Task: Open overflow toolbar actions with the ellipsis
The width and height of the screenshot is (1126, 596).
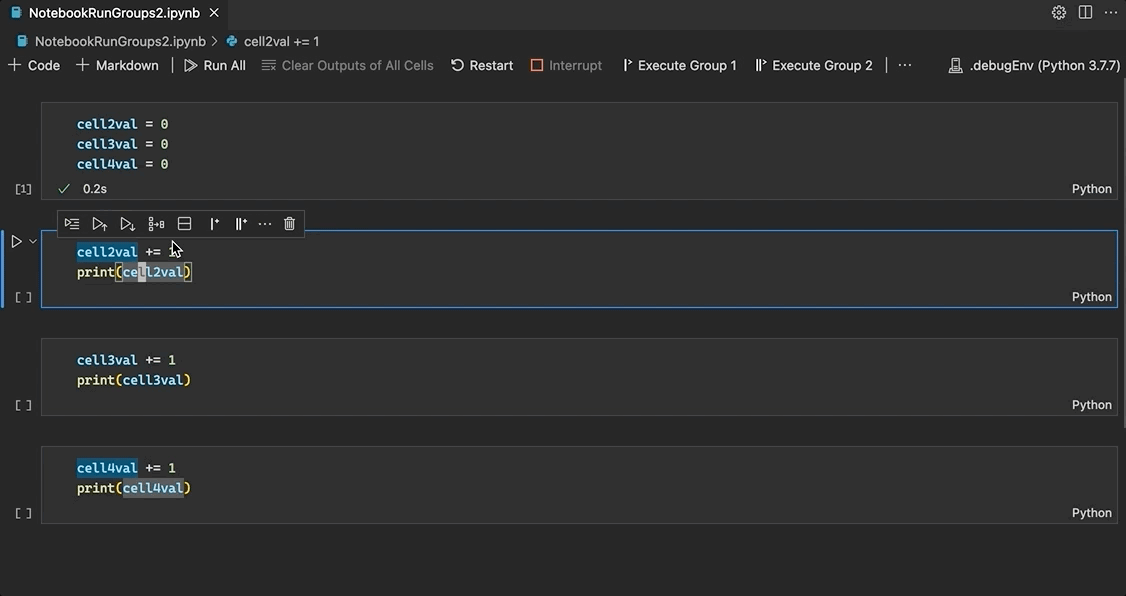Action: coord(904,64)
